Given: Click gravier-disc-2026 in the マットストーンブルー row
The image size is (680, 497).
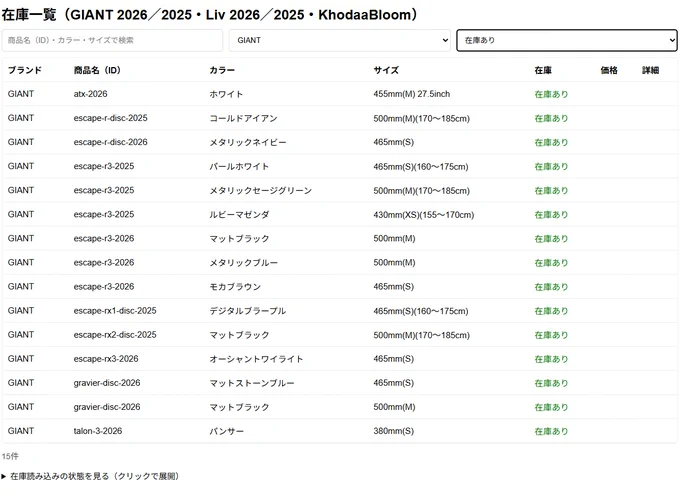Looking at the screenshot, I should [x=107, y=383].
